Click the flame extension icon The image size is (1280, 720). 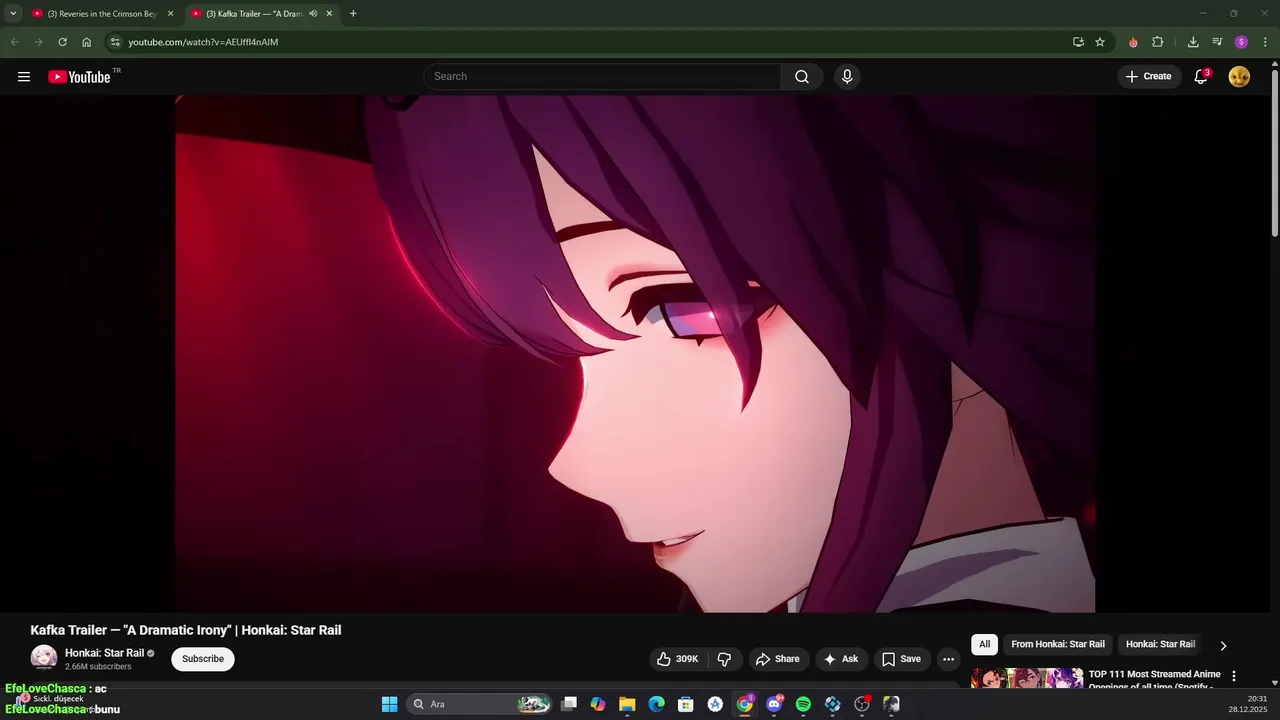click(x=1133, y=42)
